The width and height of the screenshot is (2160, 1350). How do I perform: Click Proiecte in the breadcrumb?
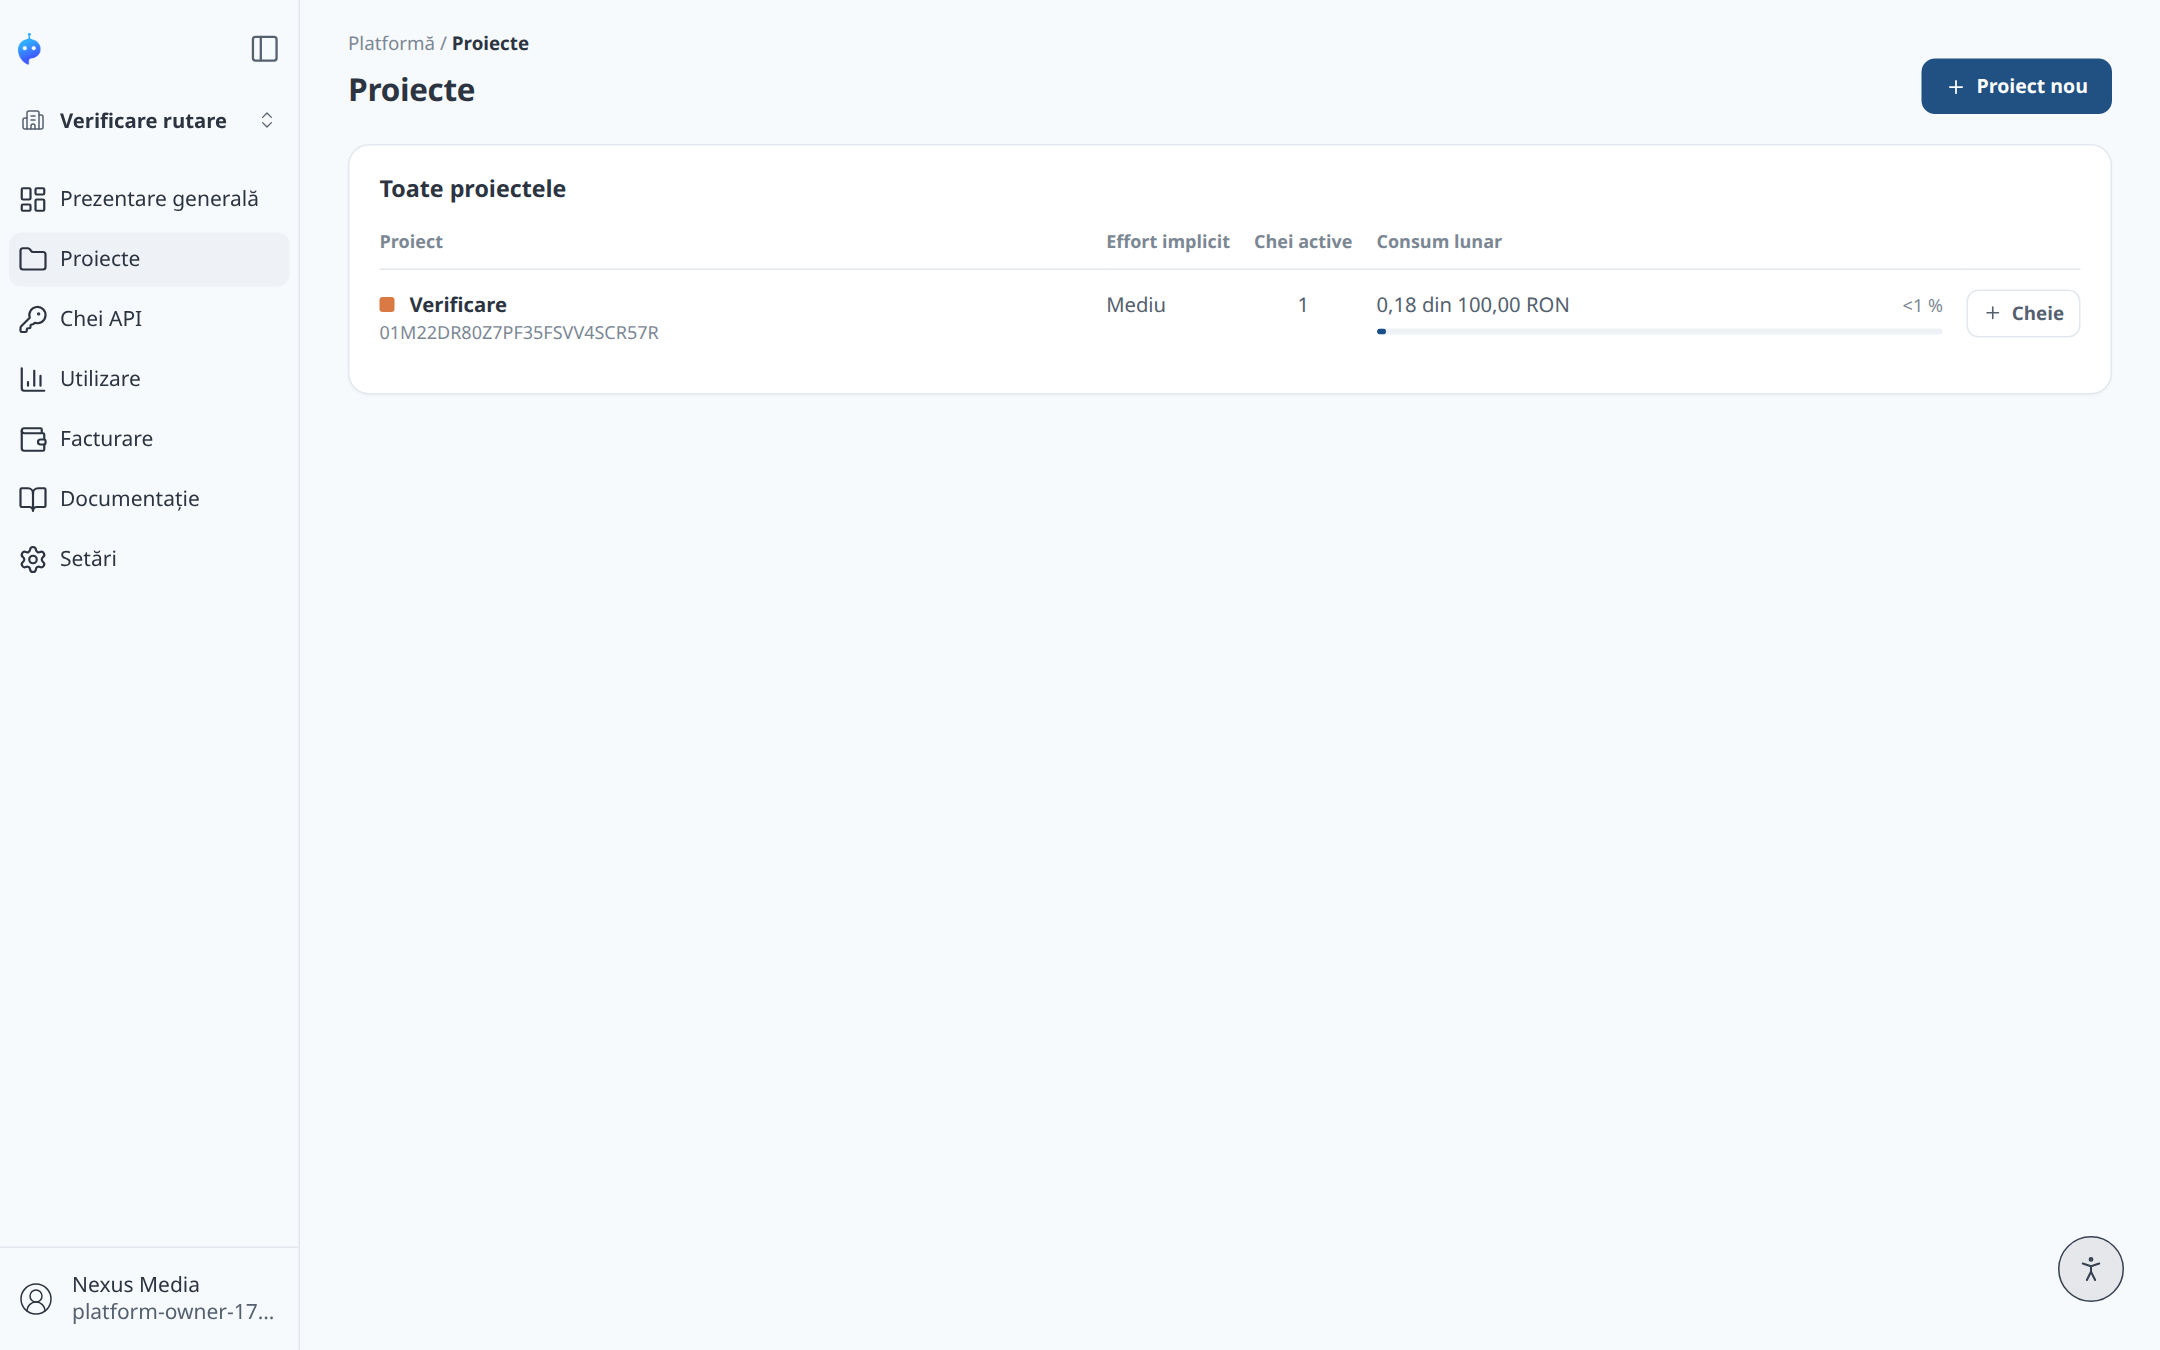pyautogui.click(x=490, y=43)
